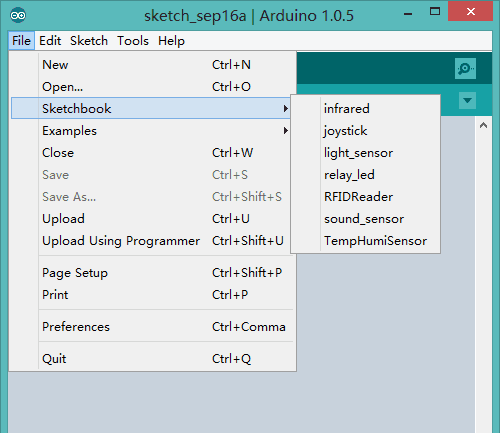This screenshot has height=433, width=500.
Task: Maximize the Arduino window
Action: pos(435,11)
